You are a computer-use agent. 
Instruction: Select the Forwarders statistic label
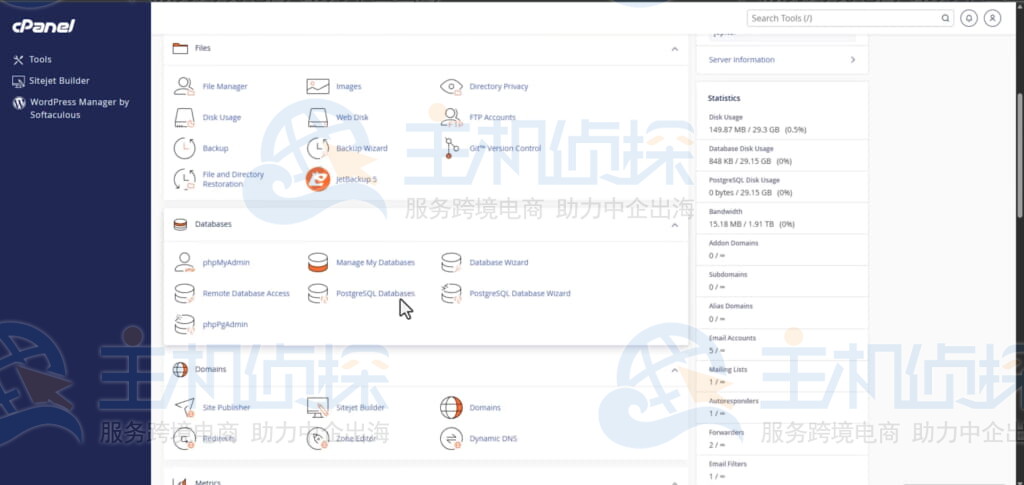coord(726,432)
